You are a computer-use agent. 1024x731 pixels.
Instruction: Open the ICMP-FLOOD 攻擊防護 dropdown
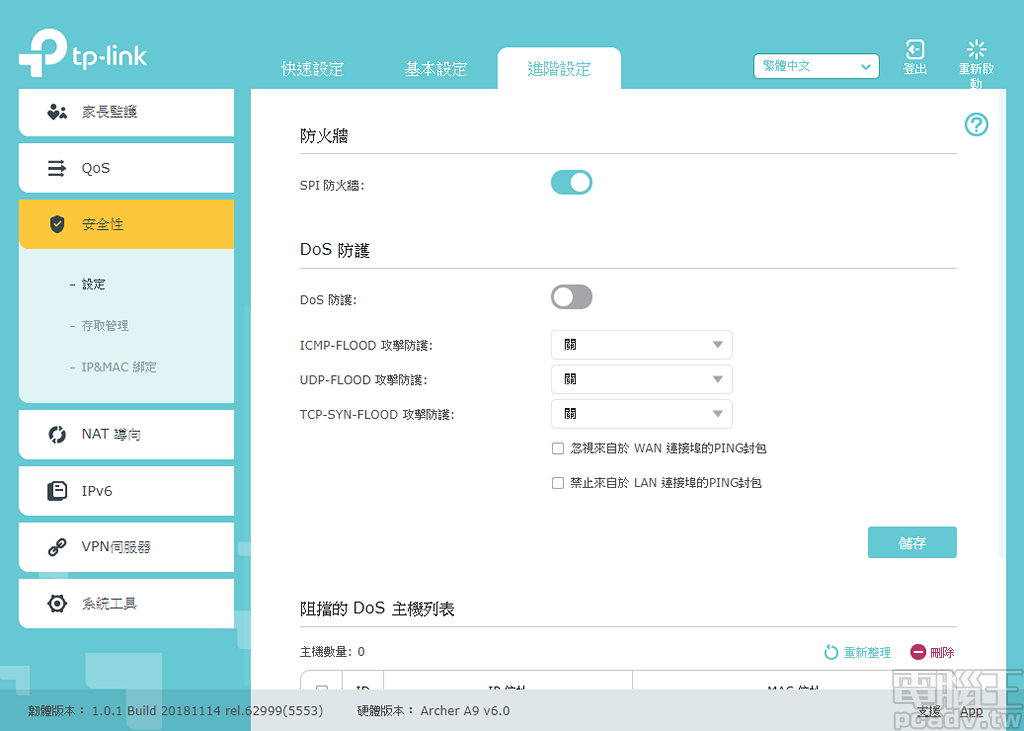click(x=641, y=344)
